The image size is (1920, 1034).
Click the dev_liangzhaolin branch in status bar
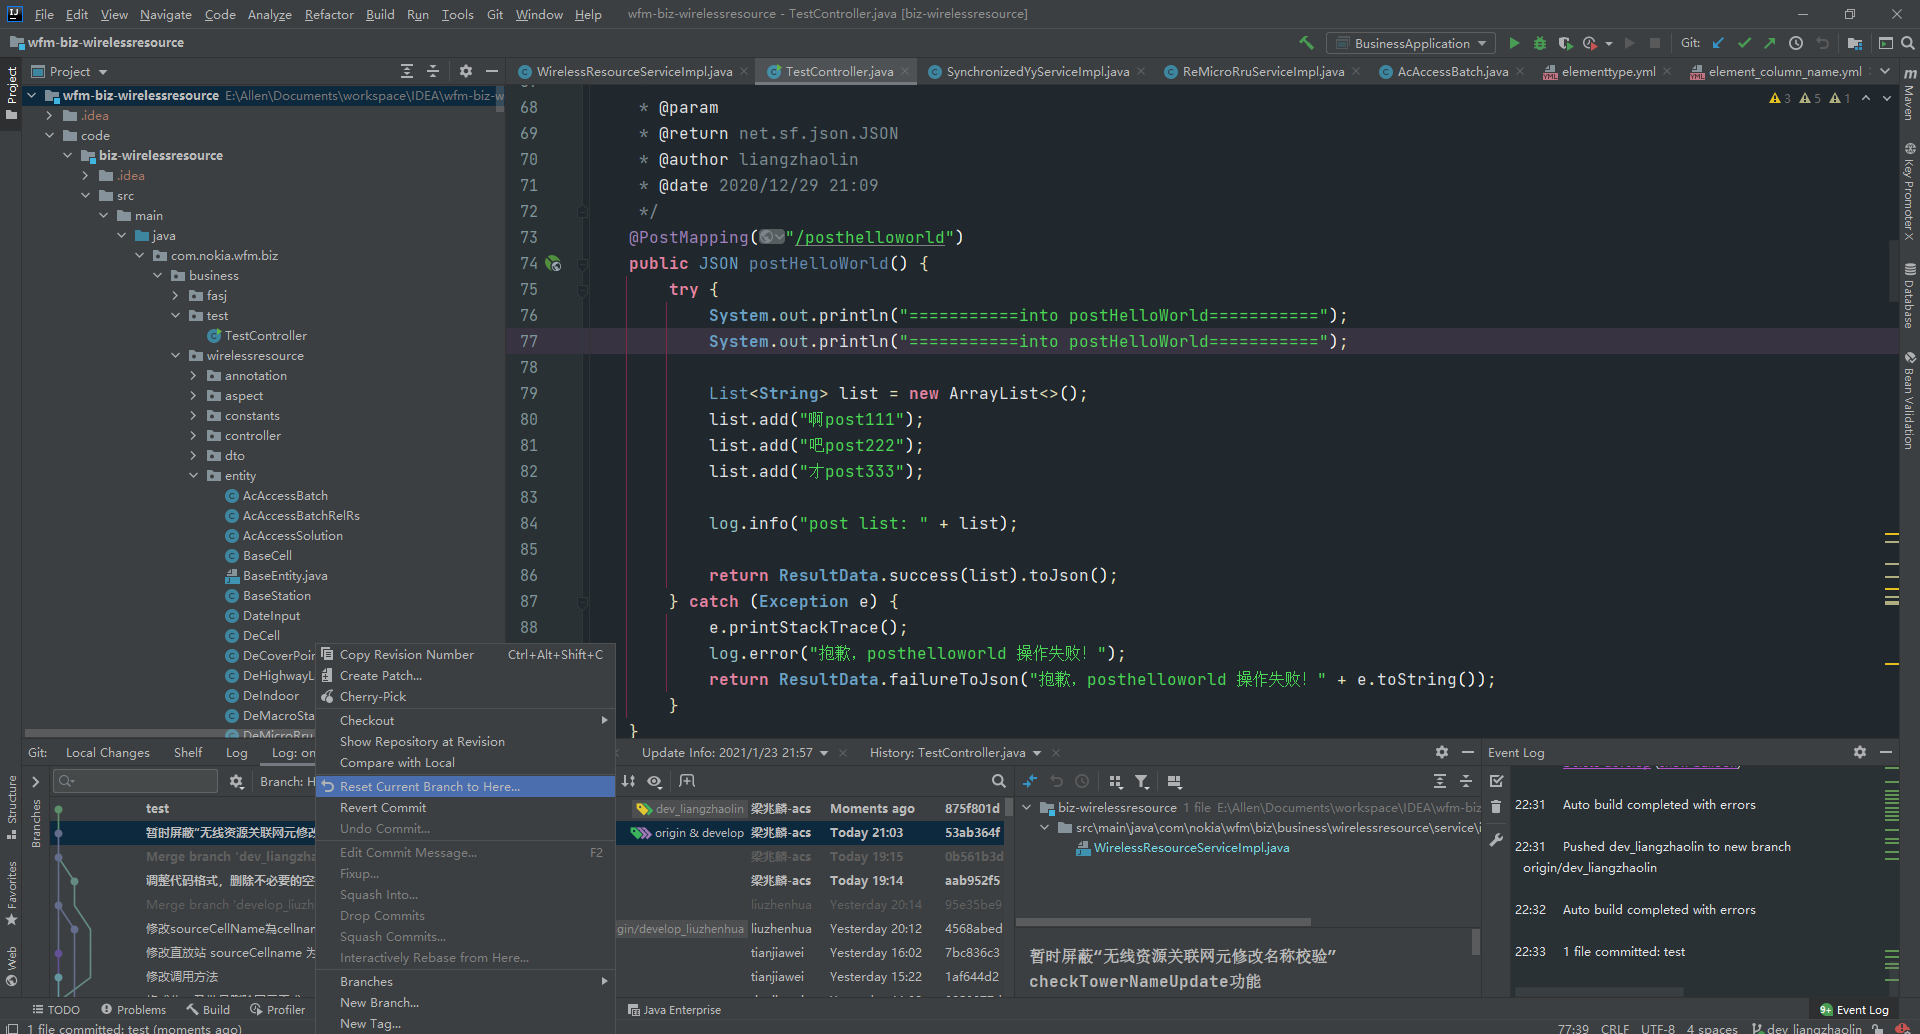click(1808, 1027)
